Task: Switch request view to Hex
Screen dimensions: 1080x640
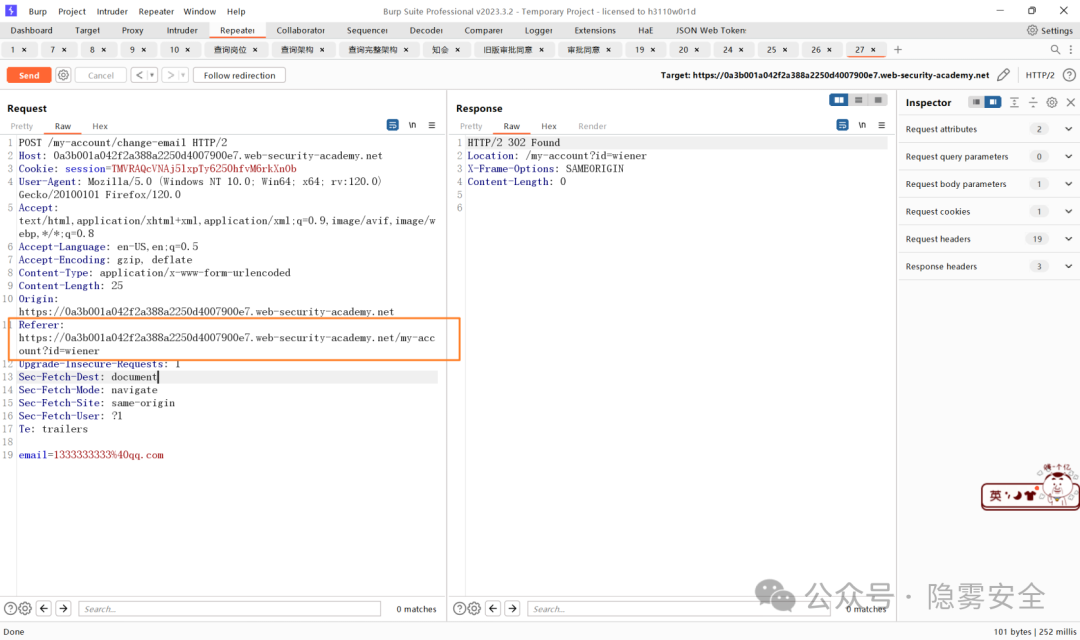Action: 100,126
